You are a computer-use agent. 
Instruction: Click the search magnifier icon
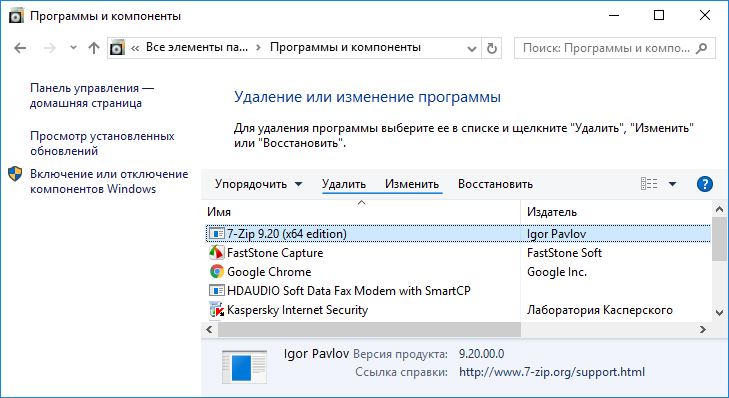pos(701,48)
